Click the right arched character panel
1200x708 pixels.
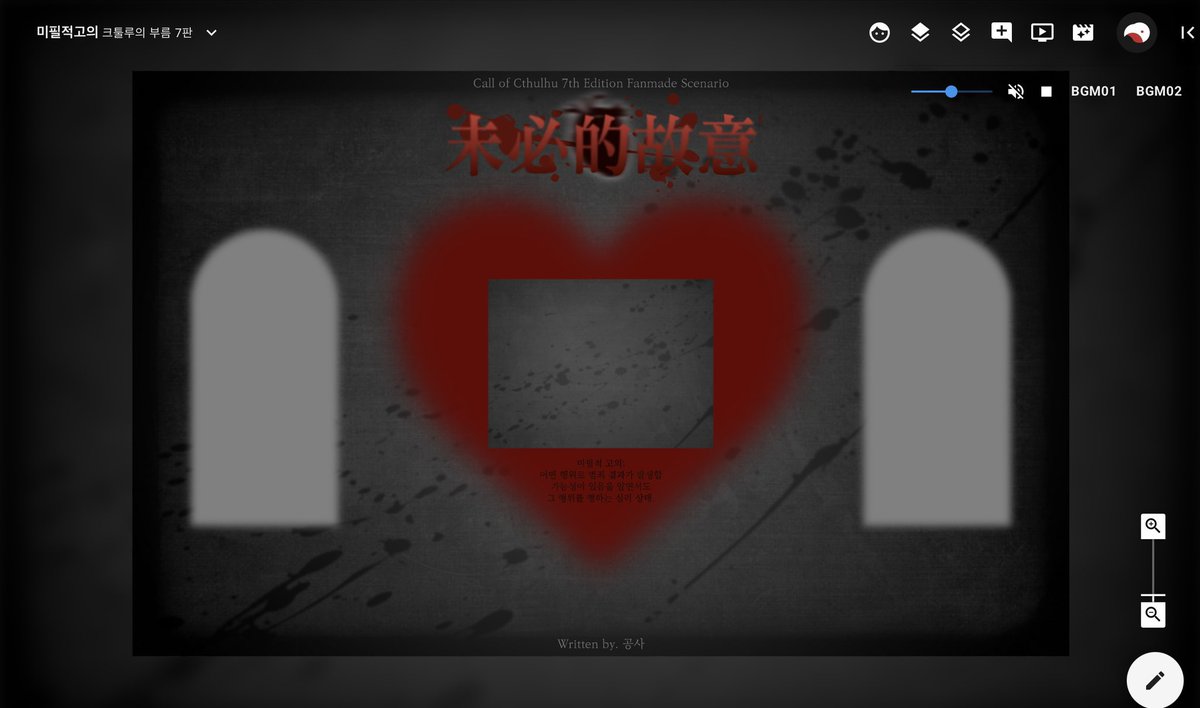pos(937,378)
